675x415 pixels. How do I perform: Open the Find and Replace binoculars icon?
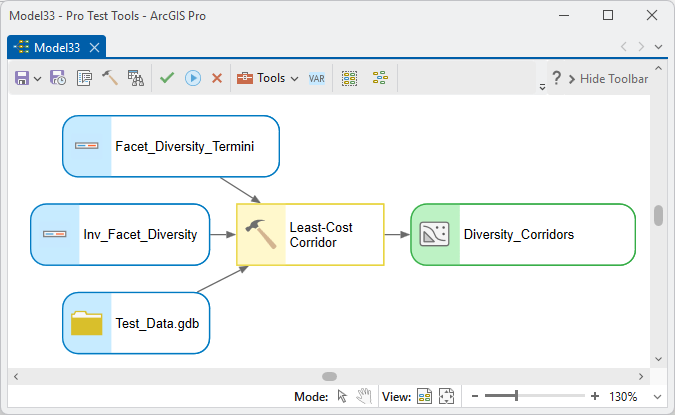[x=136, y=78]
